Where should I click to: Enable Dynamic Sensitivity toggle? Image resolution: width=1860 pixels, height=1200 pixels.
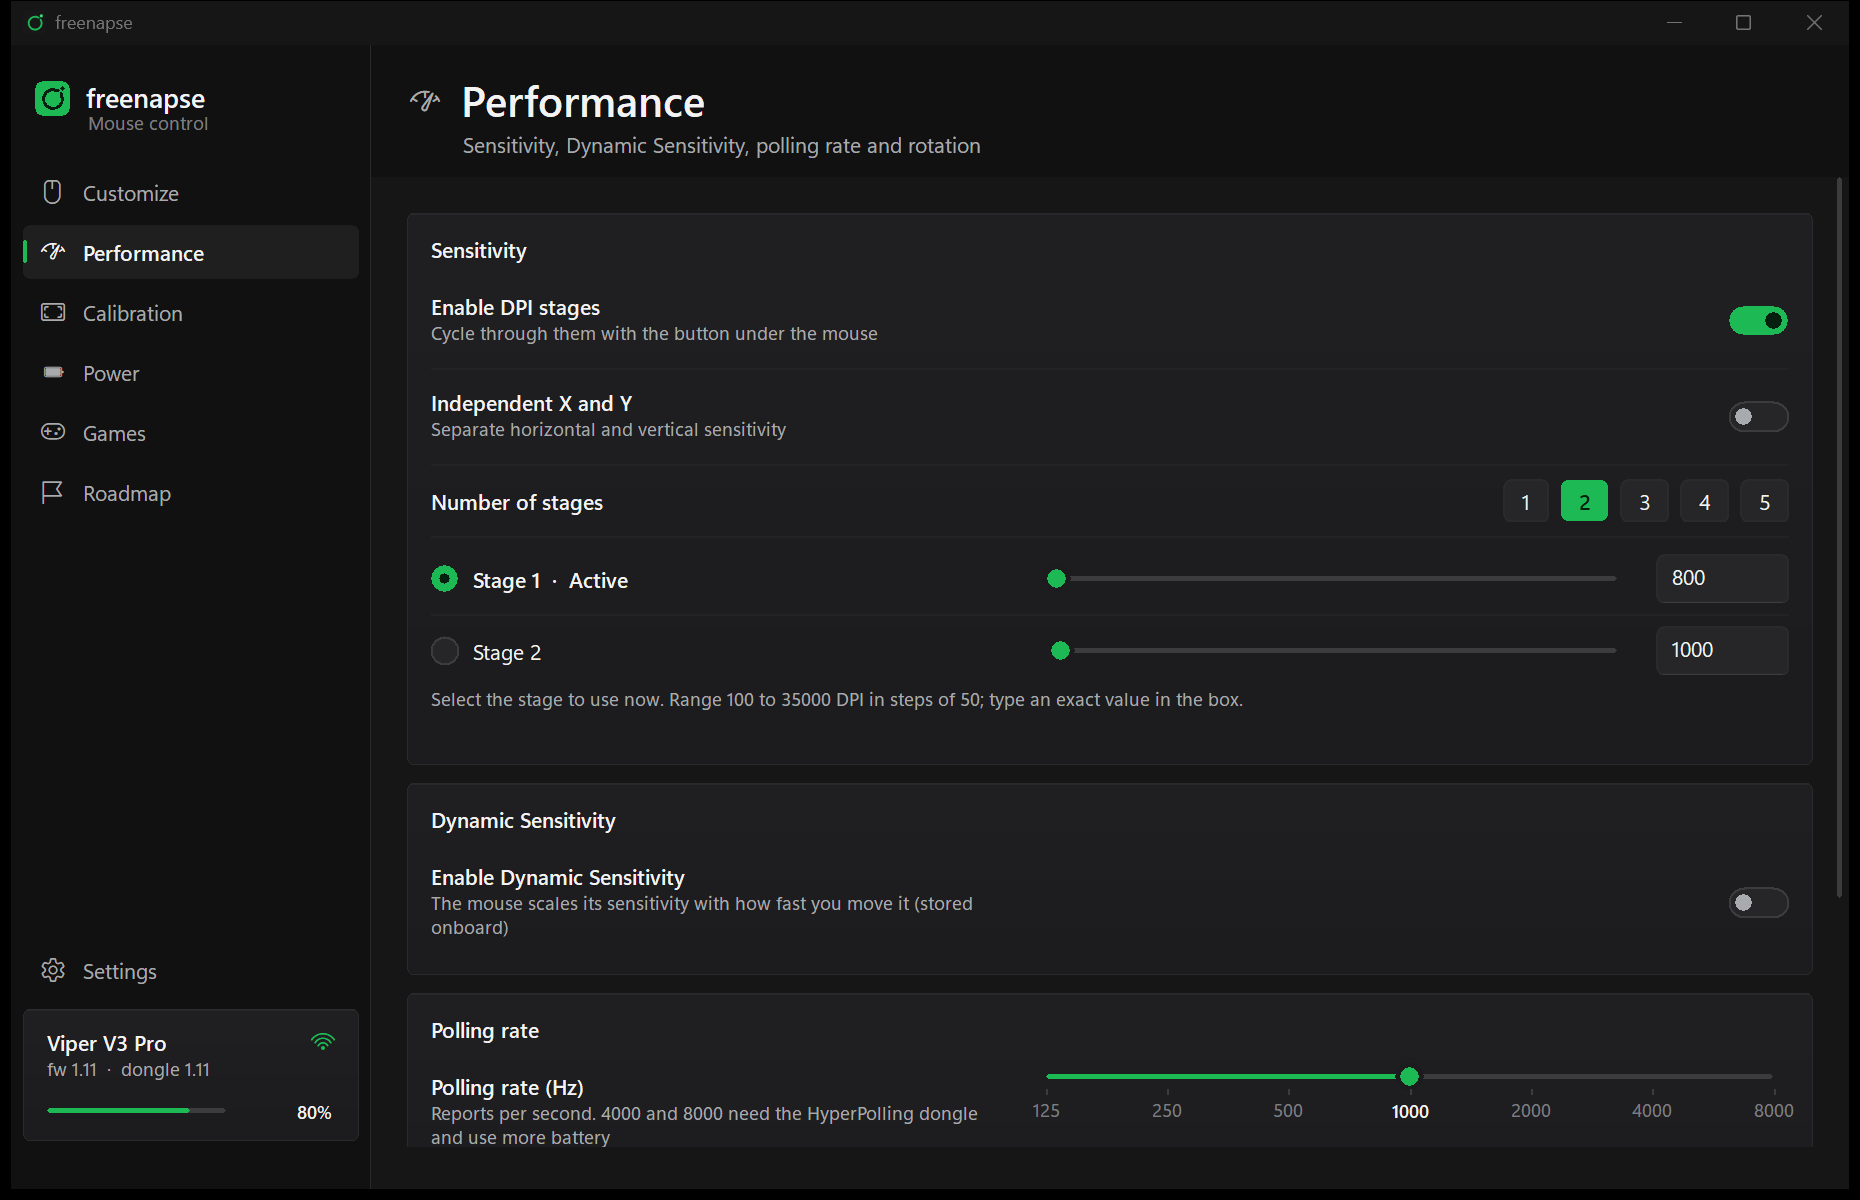tap(1758, 902)
